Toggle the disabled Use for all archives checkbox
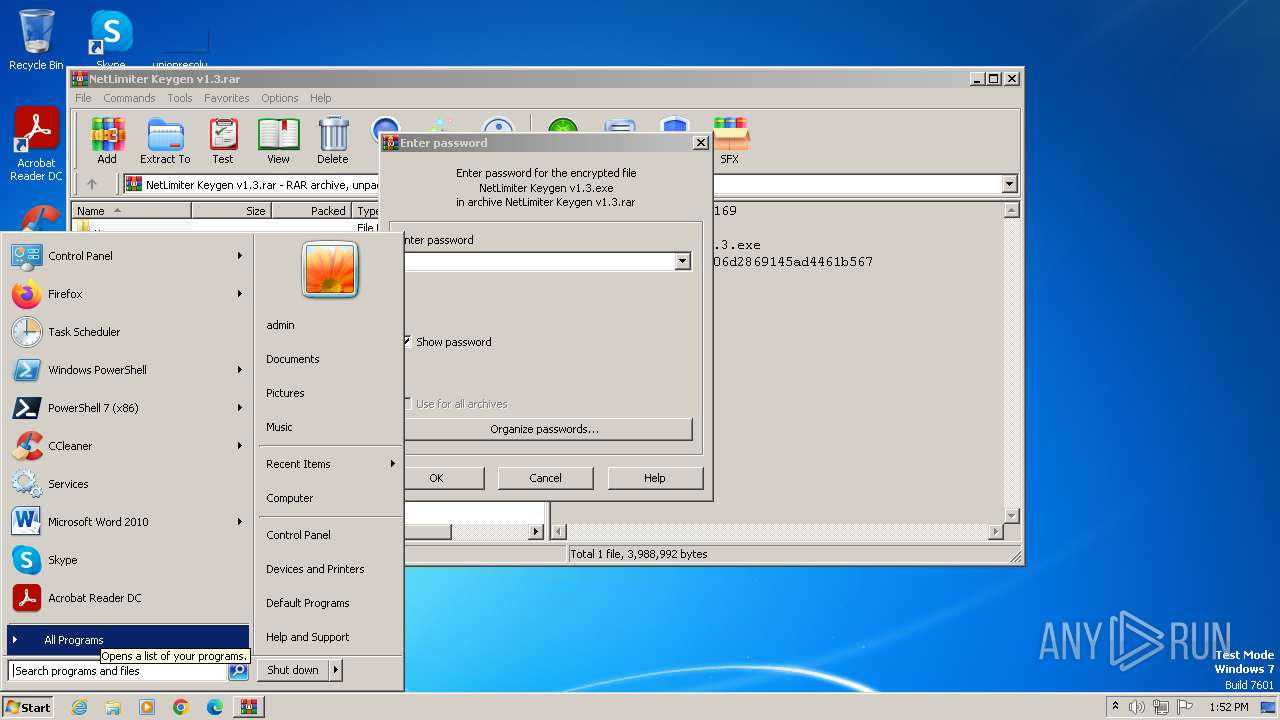Image resolution: width=1280 pixels, height=720 pixels. click(407, 404)
